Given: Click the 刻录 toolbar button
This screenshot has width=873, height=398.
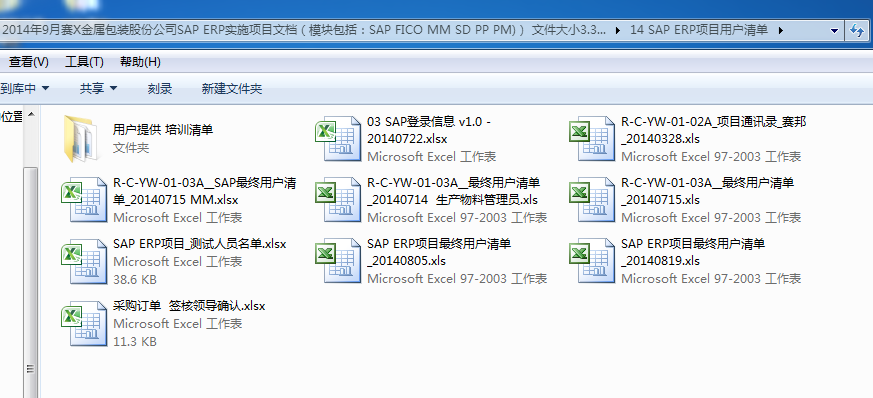Looking at the screenshot, I should (160, 88).
